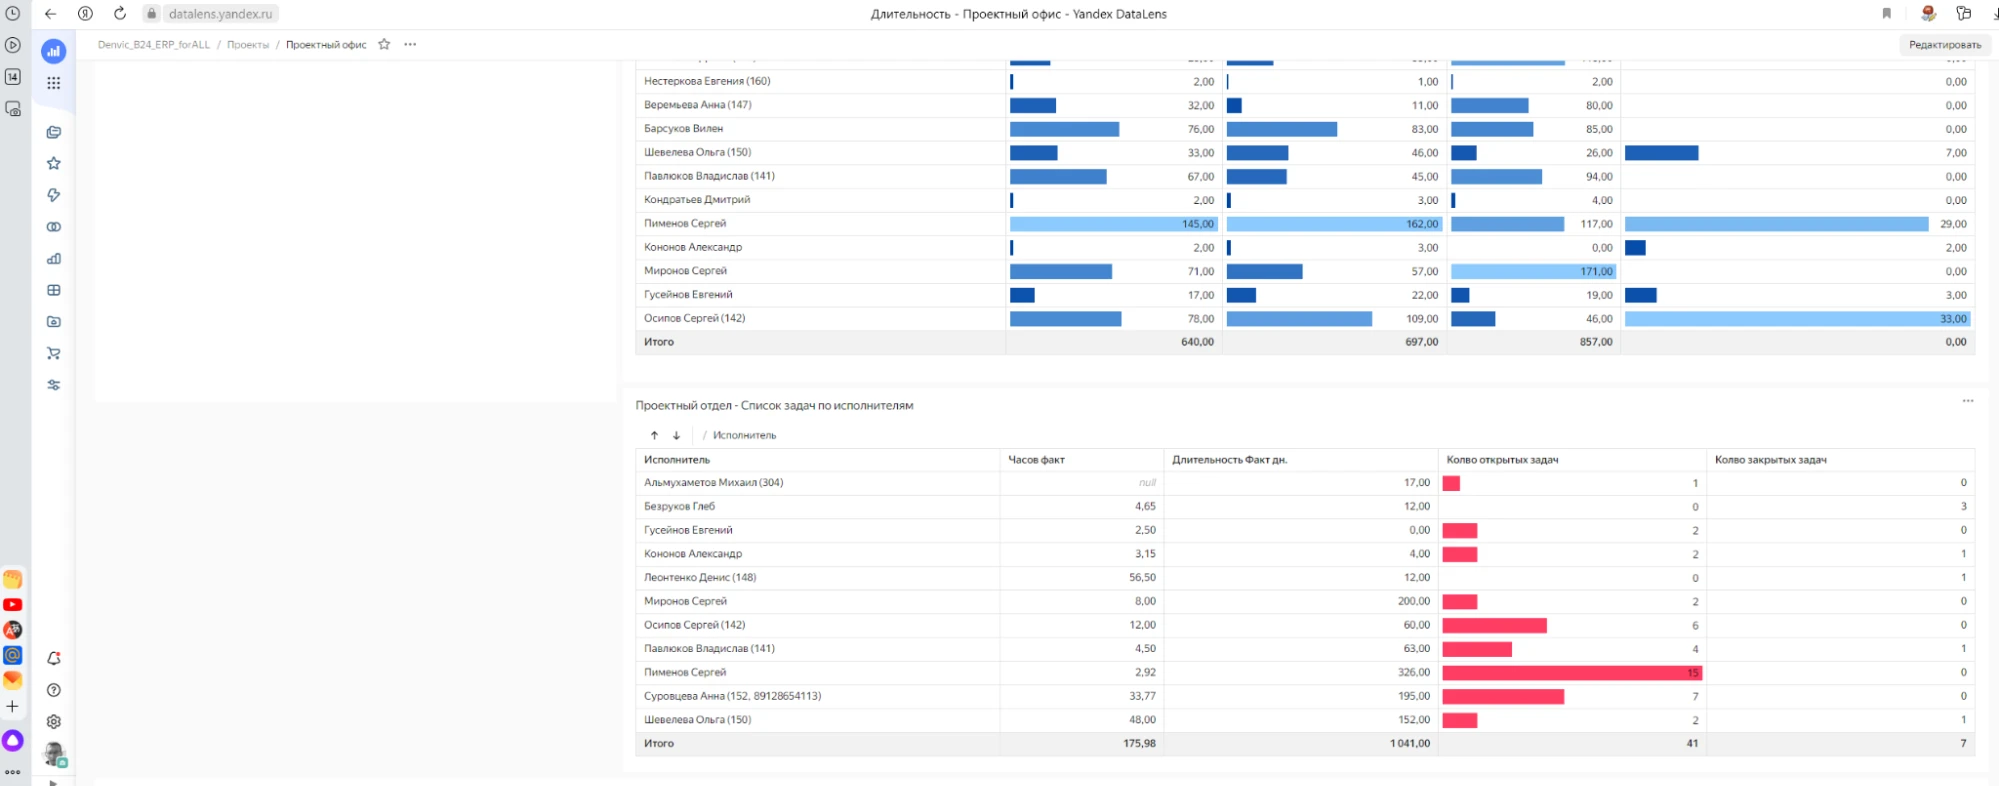Sort by Колво открытых задач column header
The height and width of the screenshot is (786, 1999).
coord(1502,460)
